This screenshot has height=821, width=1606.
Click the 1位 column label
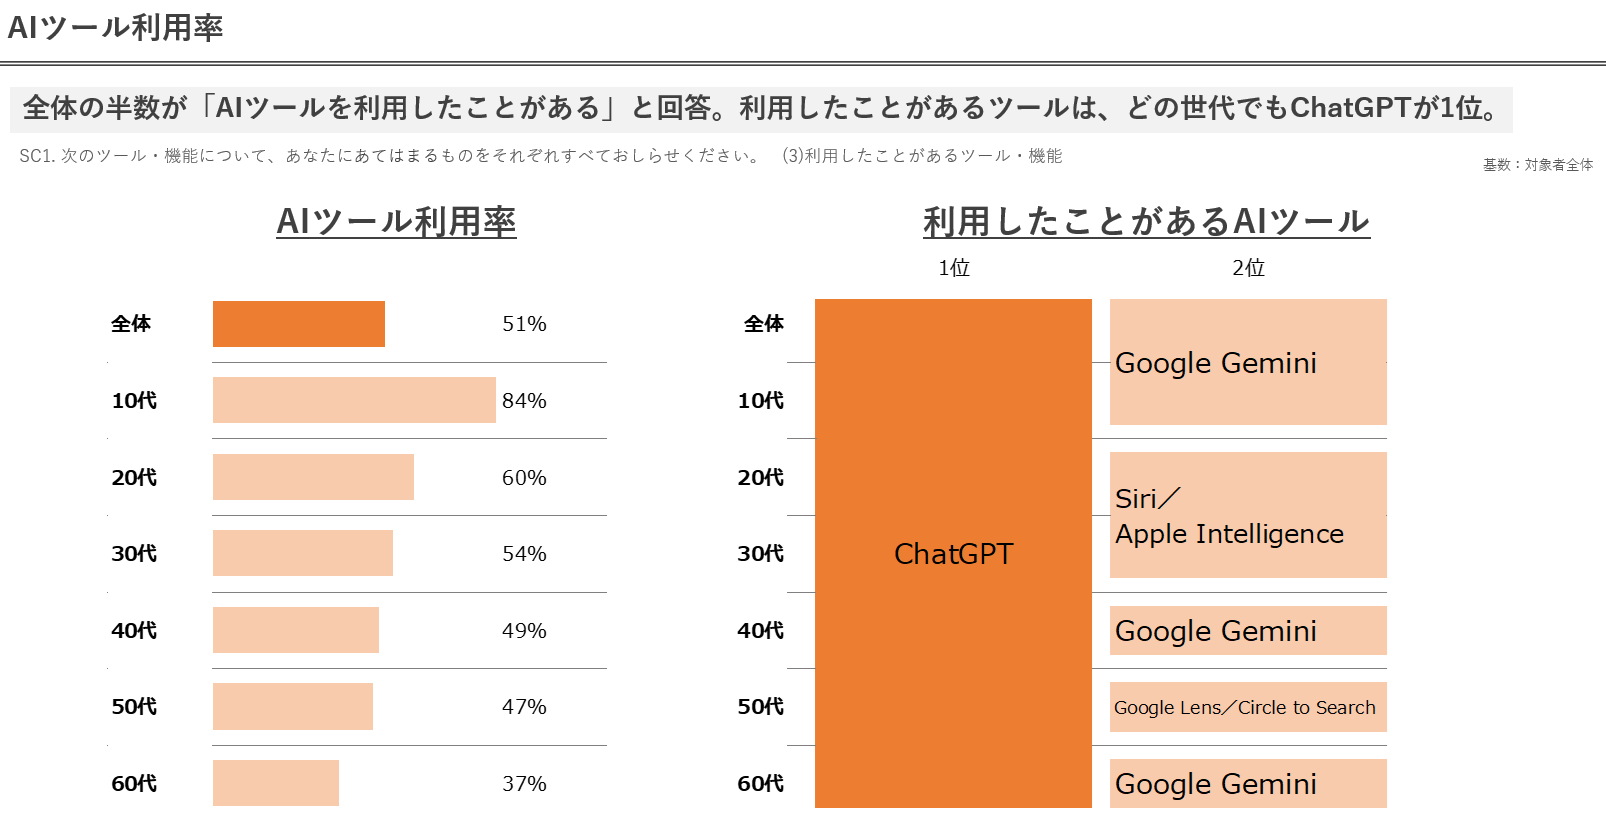point(953,268)
